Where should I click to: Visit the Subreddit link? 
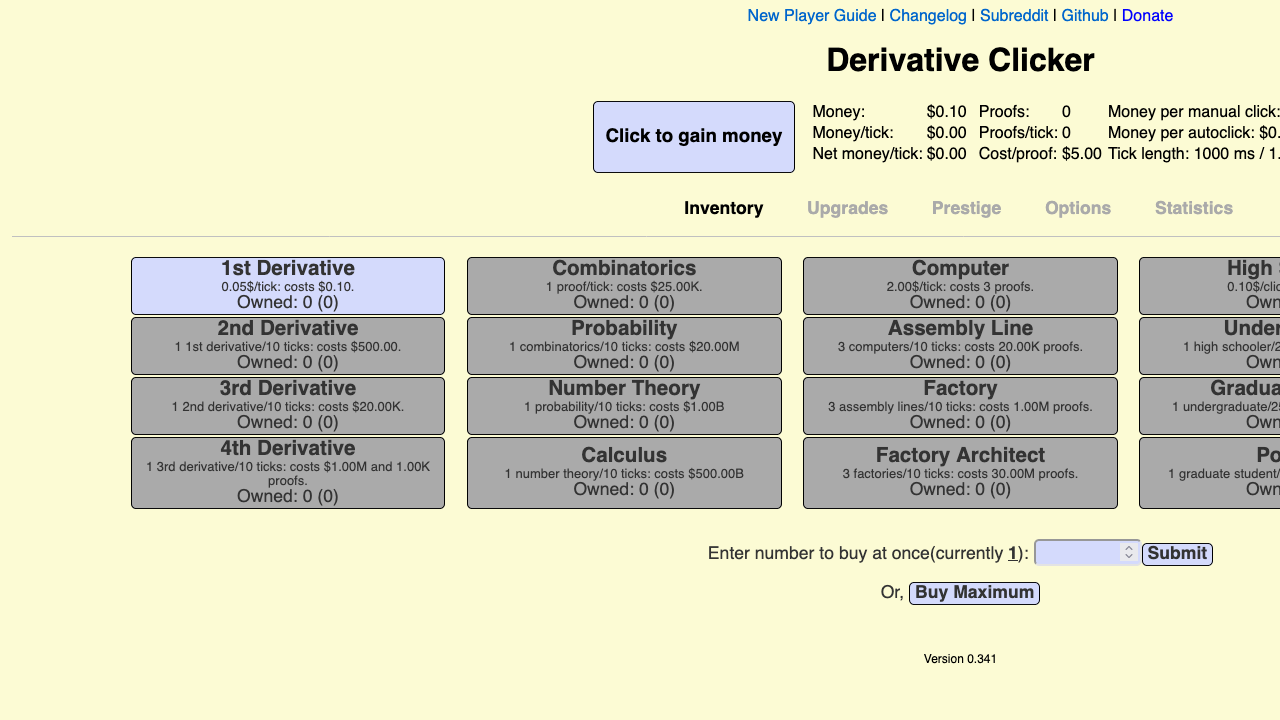[x=1014, y=16]
